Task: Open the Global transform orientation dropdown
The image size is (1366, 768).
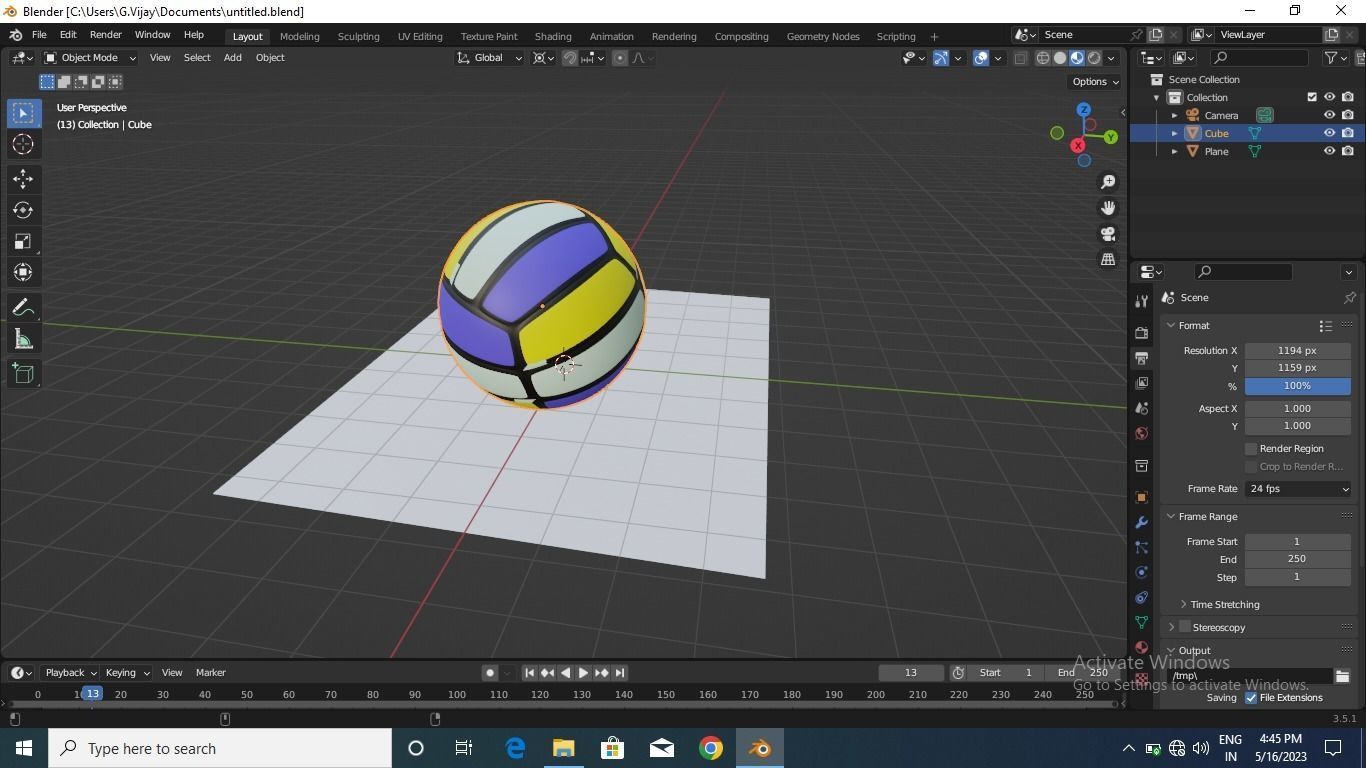Action: [x=489, y=58]
